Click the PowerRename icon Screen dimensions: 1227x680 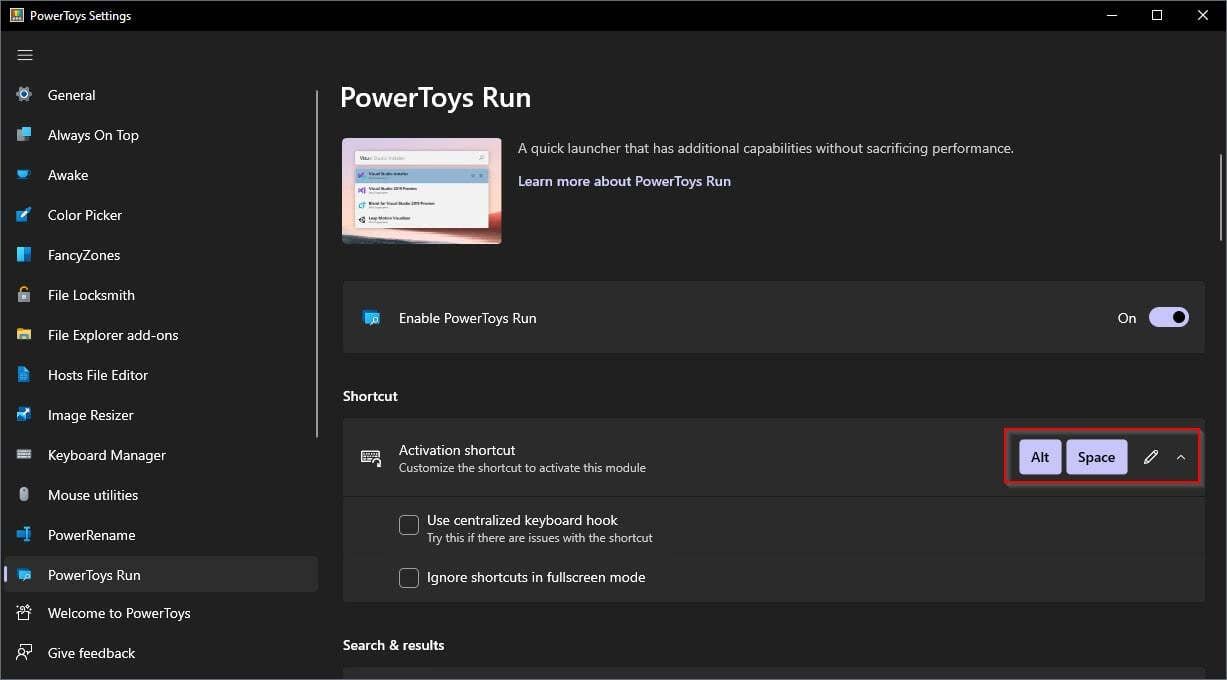25,535
